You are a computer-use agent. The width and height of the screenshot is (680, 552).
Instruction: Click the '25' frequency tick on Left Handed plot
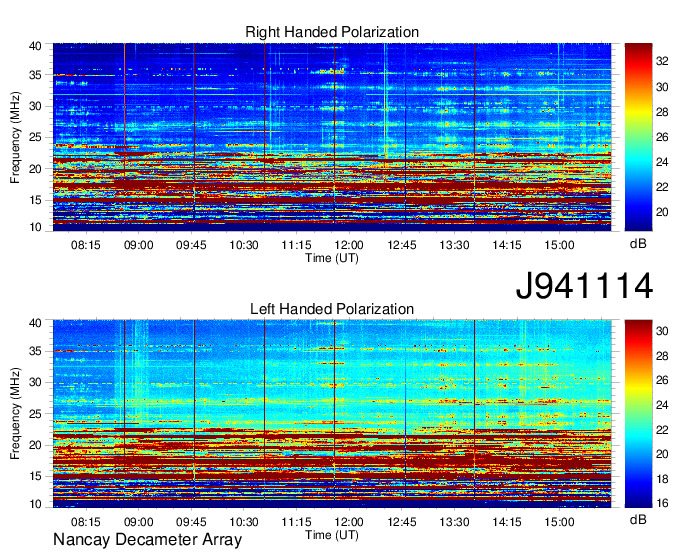point(35,414)
